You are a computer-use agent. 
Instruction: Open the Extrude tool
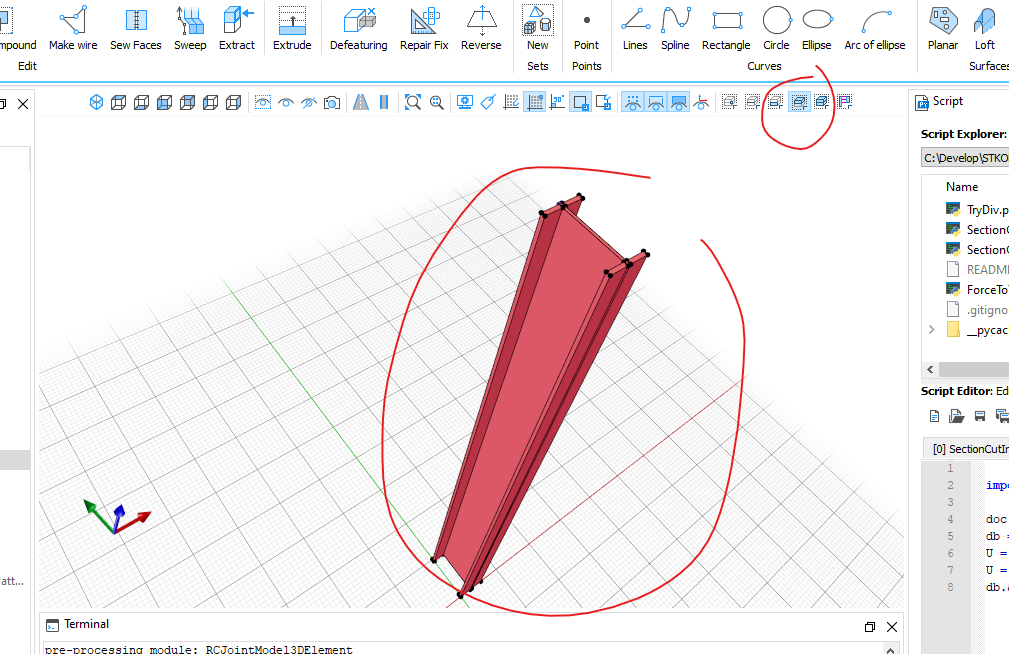click(292, 28)
